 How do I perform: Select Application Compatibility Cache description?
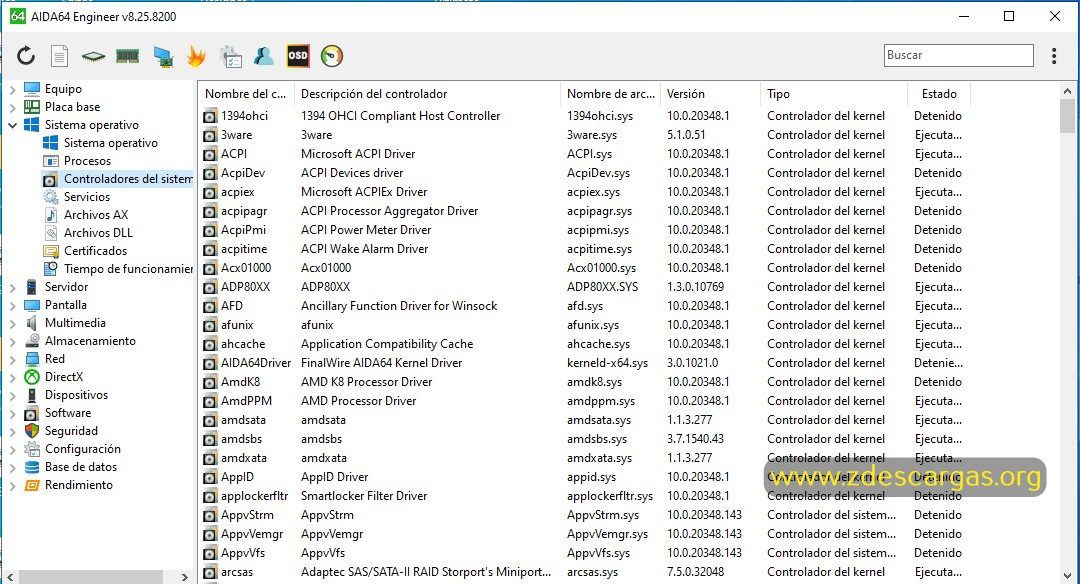pos(386,344)
